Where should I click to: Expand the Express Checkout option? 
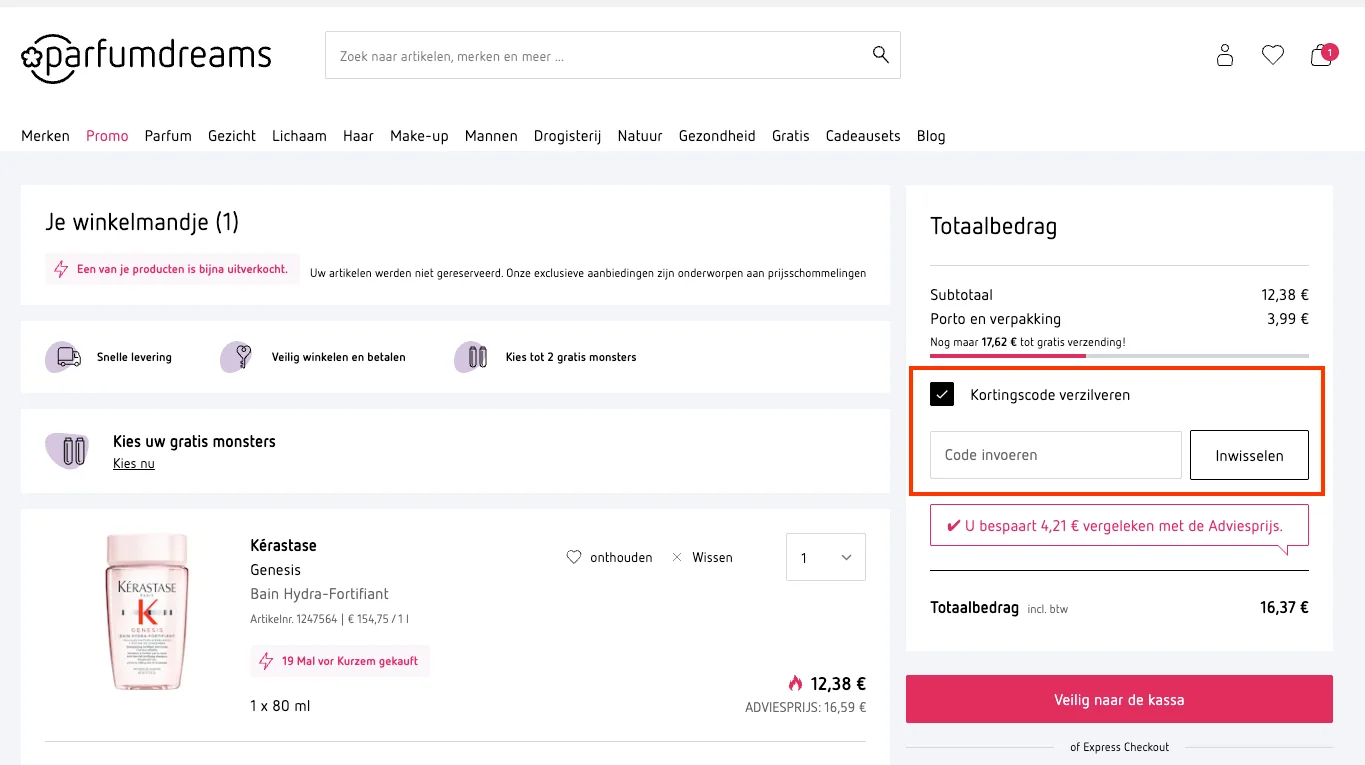1119,747
